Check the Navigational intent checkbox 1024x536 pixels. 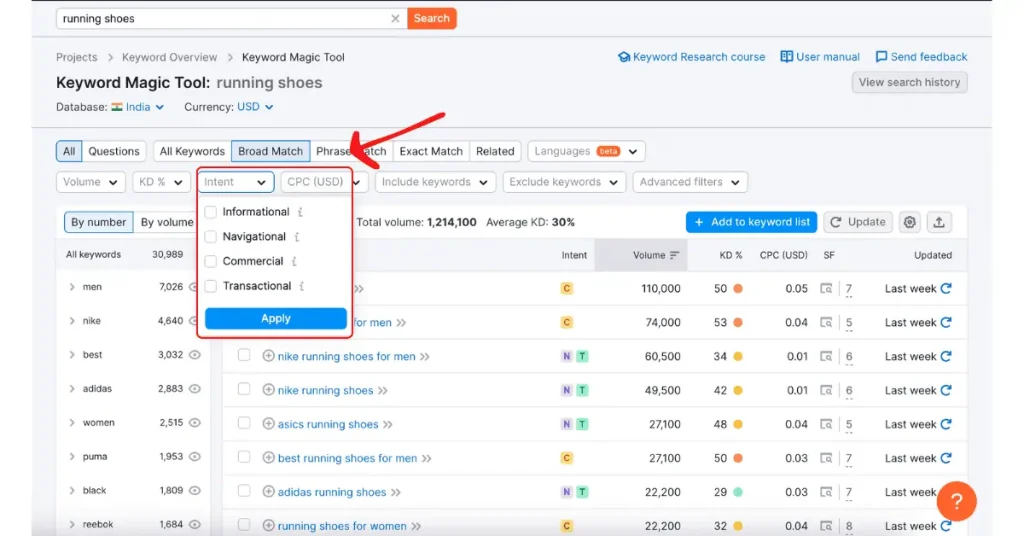coord(210,237)
